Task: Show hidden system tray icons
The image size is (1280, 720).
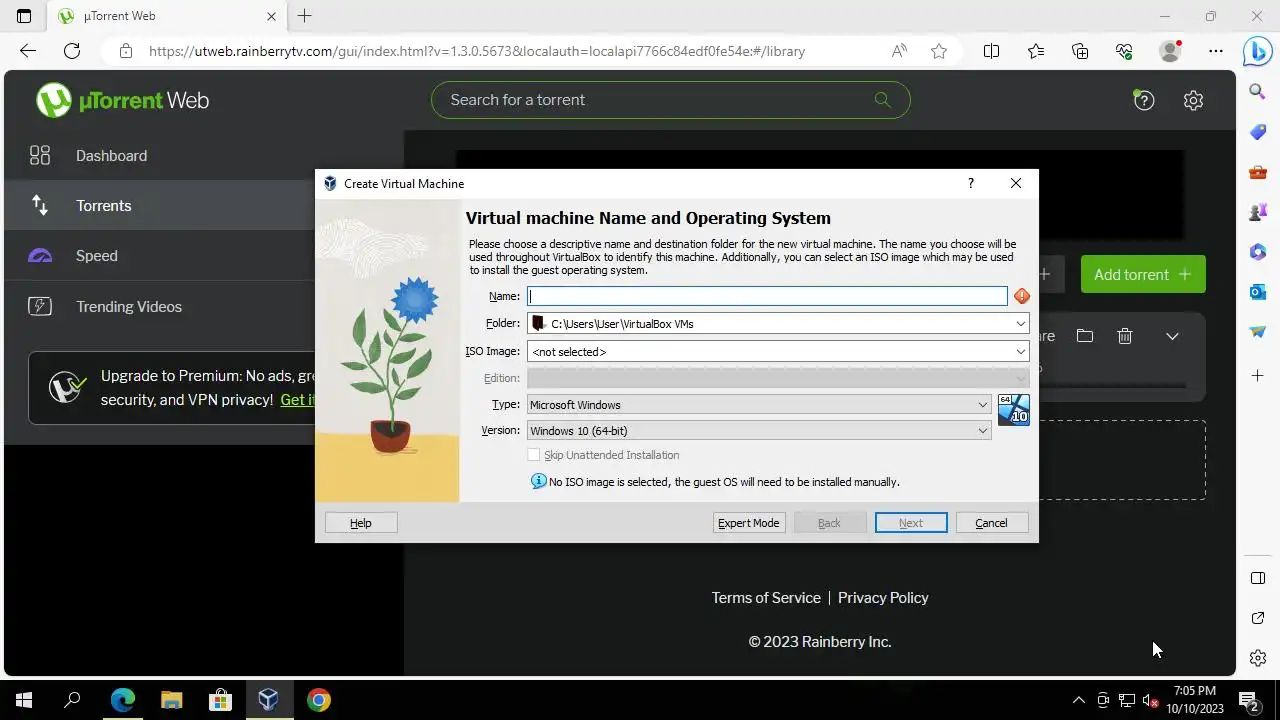Action: 1078,700
